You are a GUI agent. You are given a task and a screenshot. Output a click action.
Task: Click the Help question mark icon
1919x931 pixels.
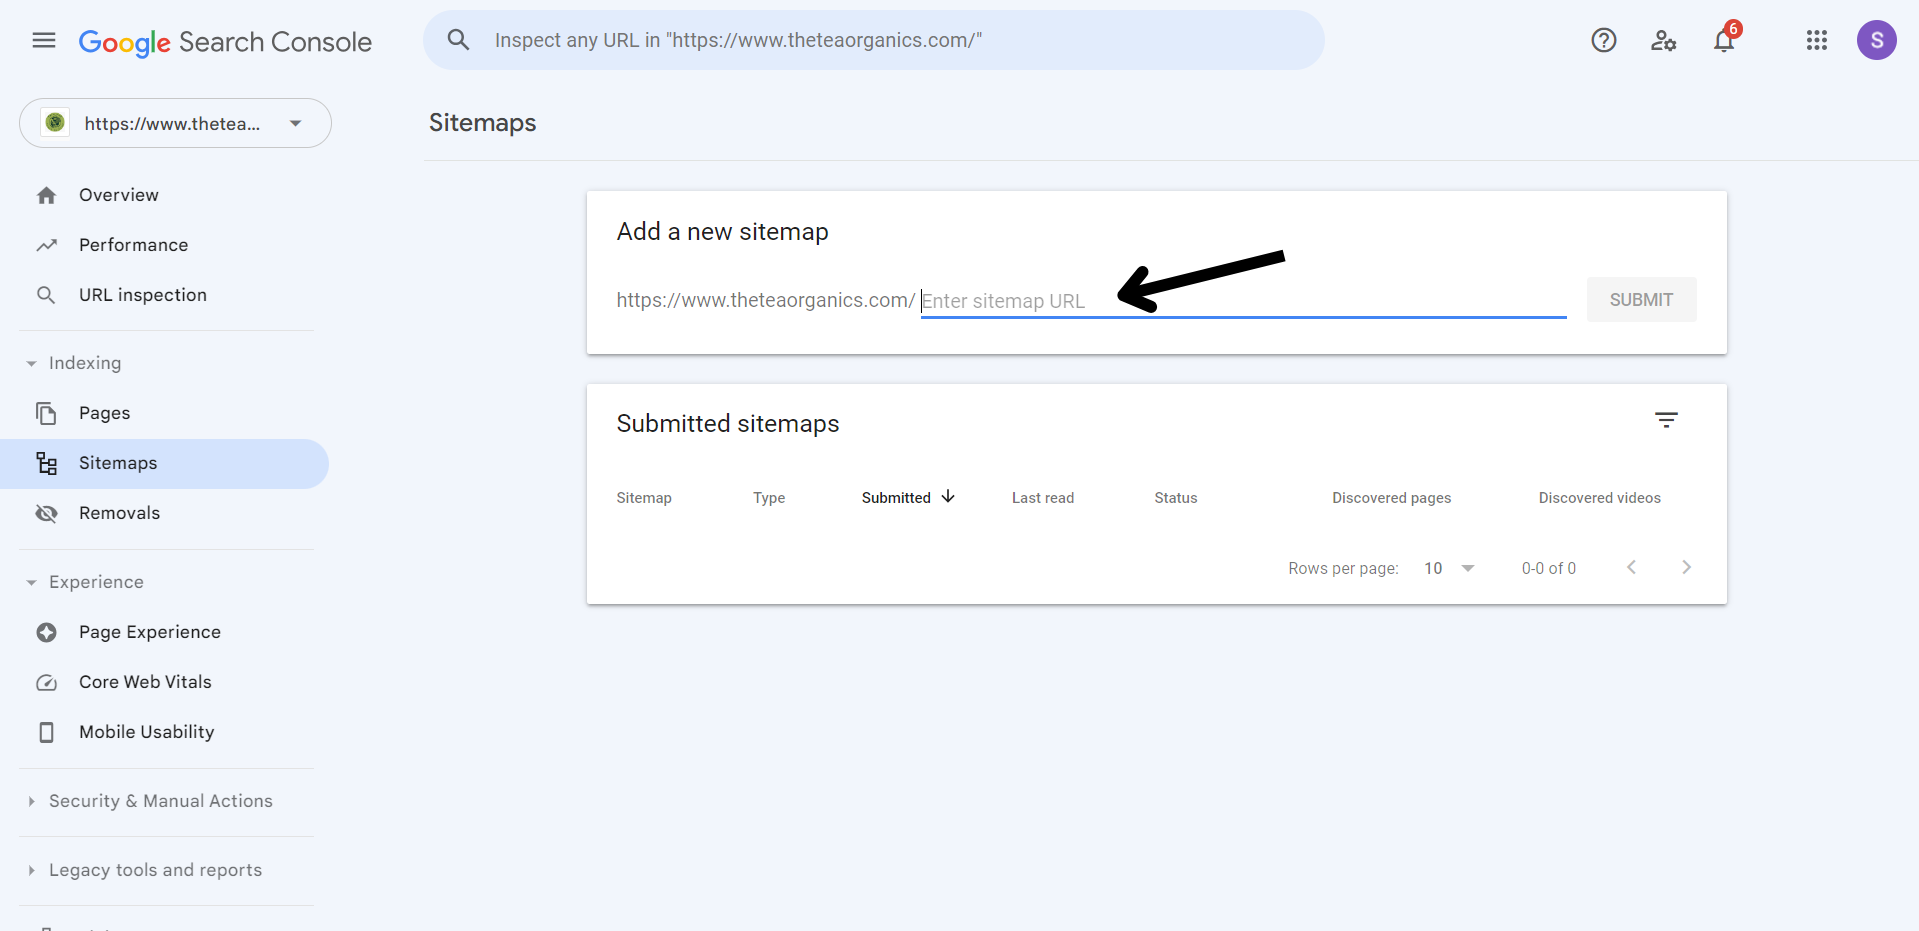[1603, 40]
